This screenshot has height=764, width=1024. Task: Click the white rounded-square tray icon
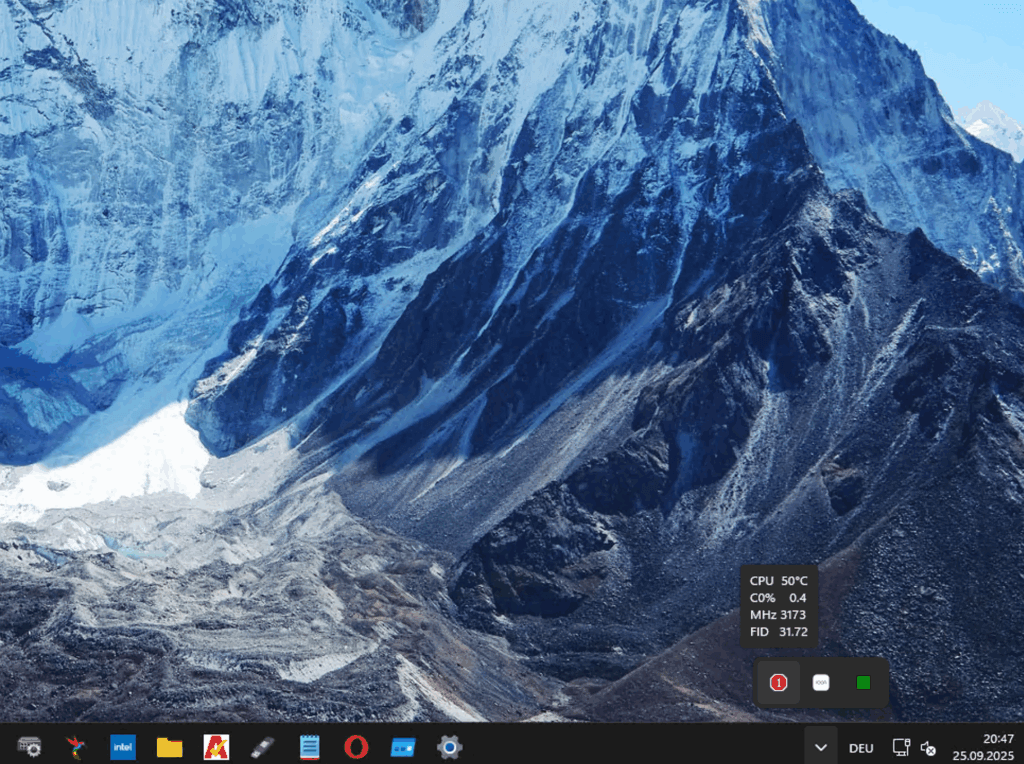(x=821, y=683)
